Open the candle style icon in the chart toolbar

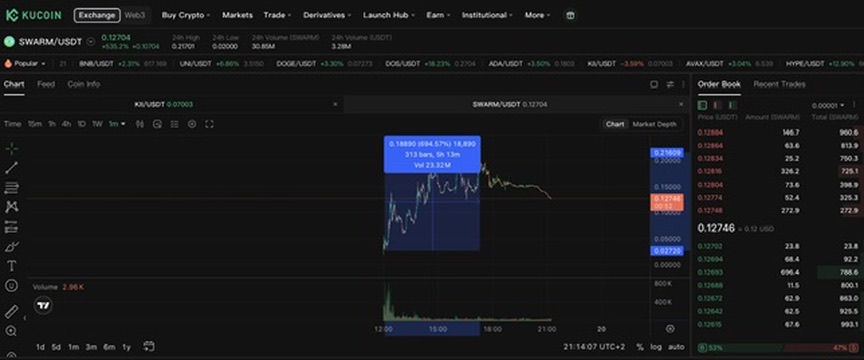click(x=140, y=124)
